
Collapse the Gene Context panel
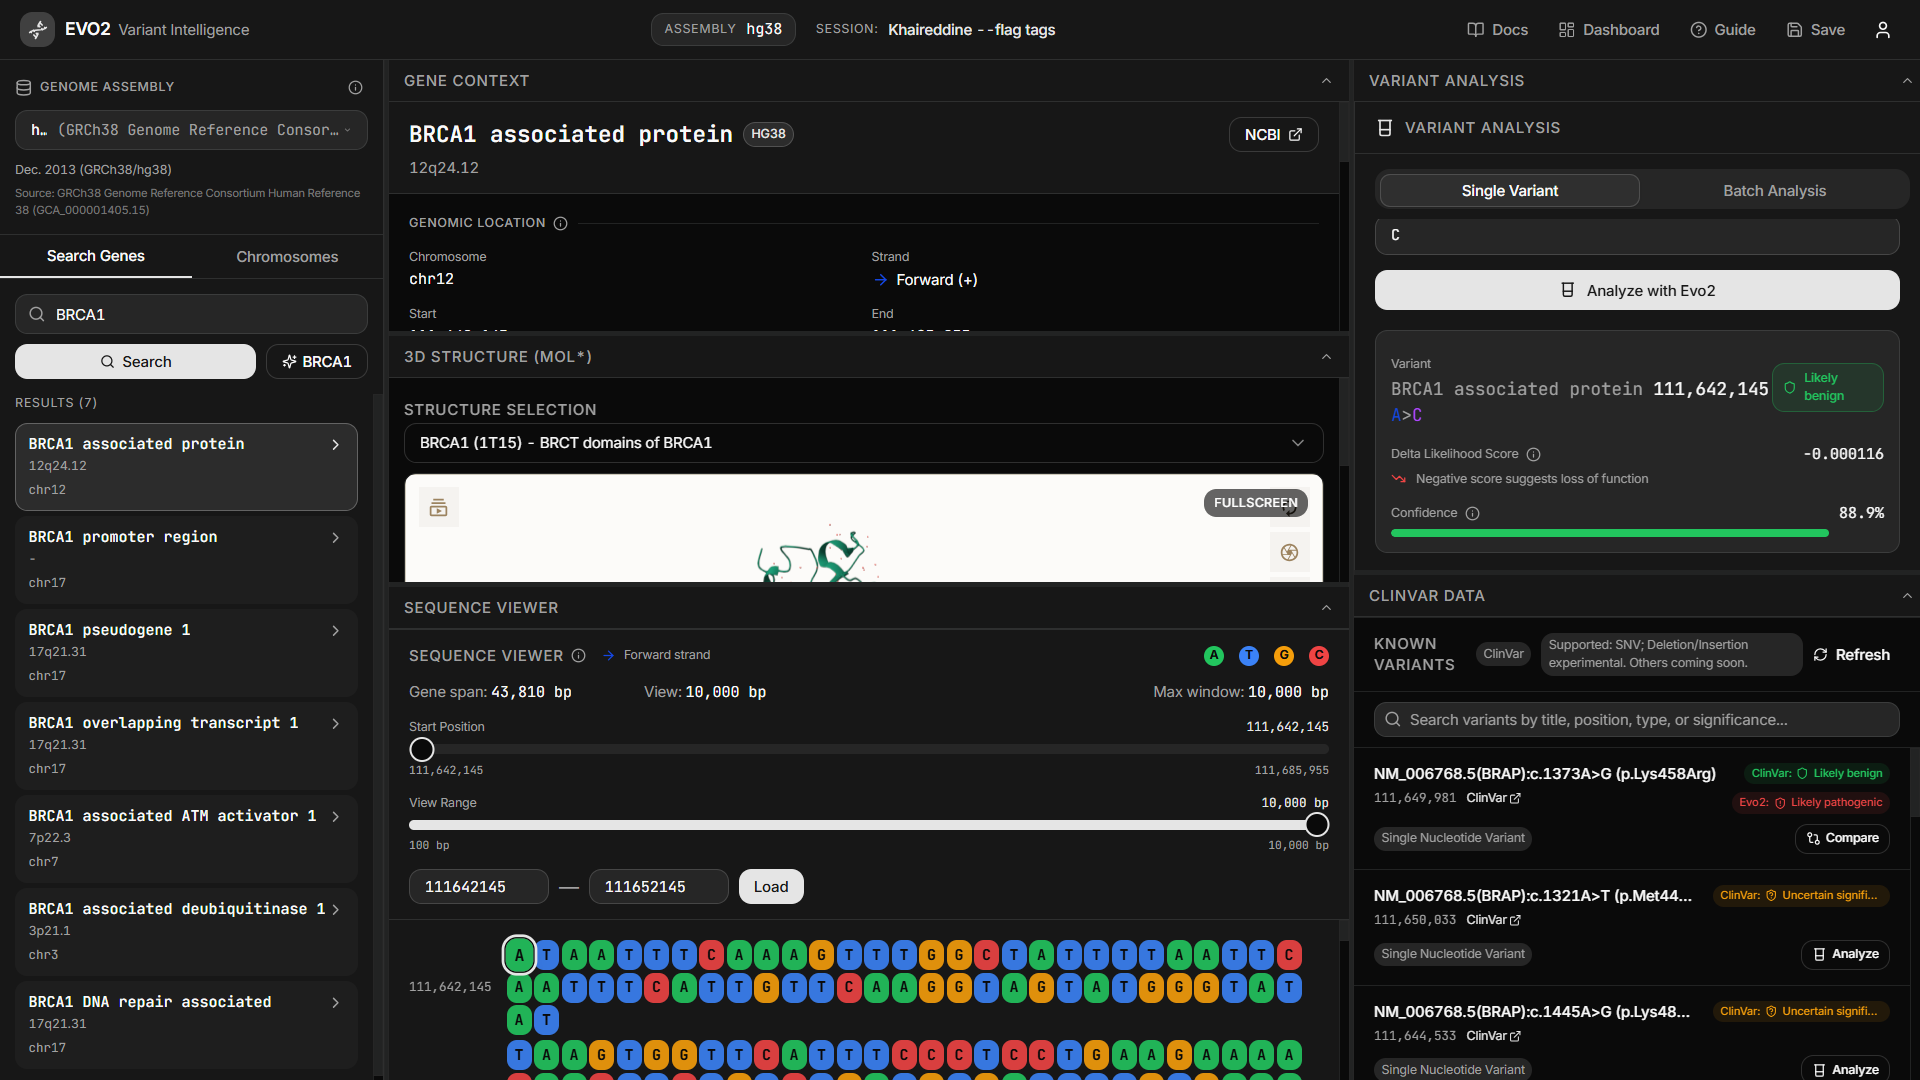click(1326, 81)
